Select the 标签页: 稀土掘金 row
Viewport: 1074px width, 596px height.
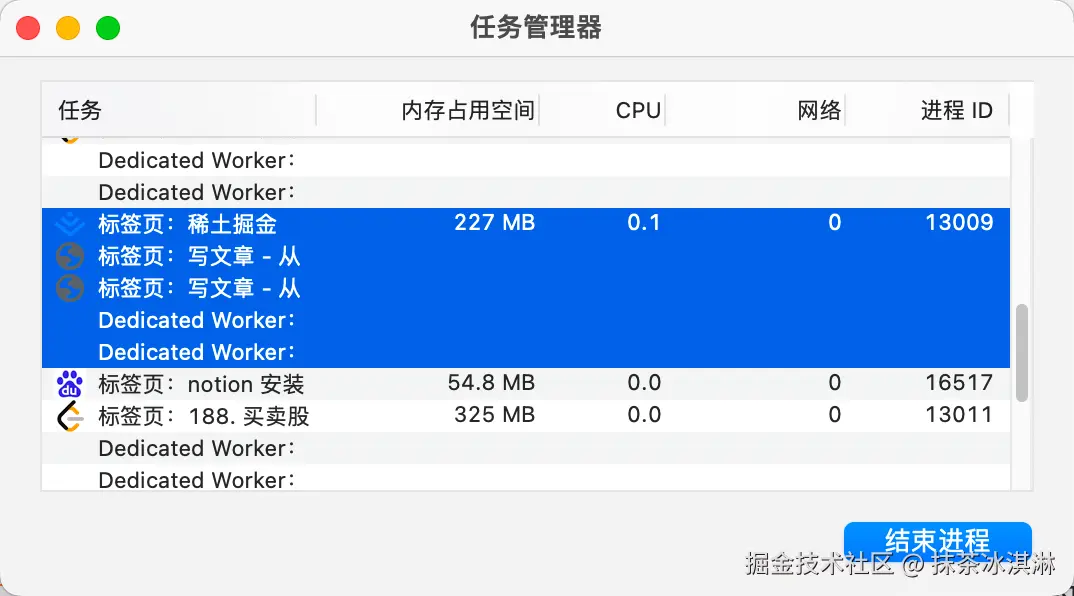pyautogui.click(x=526, y=223)
